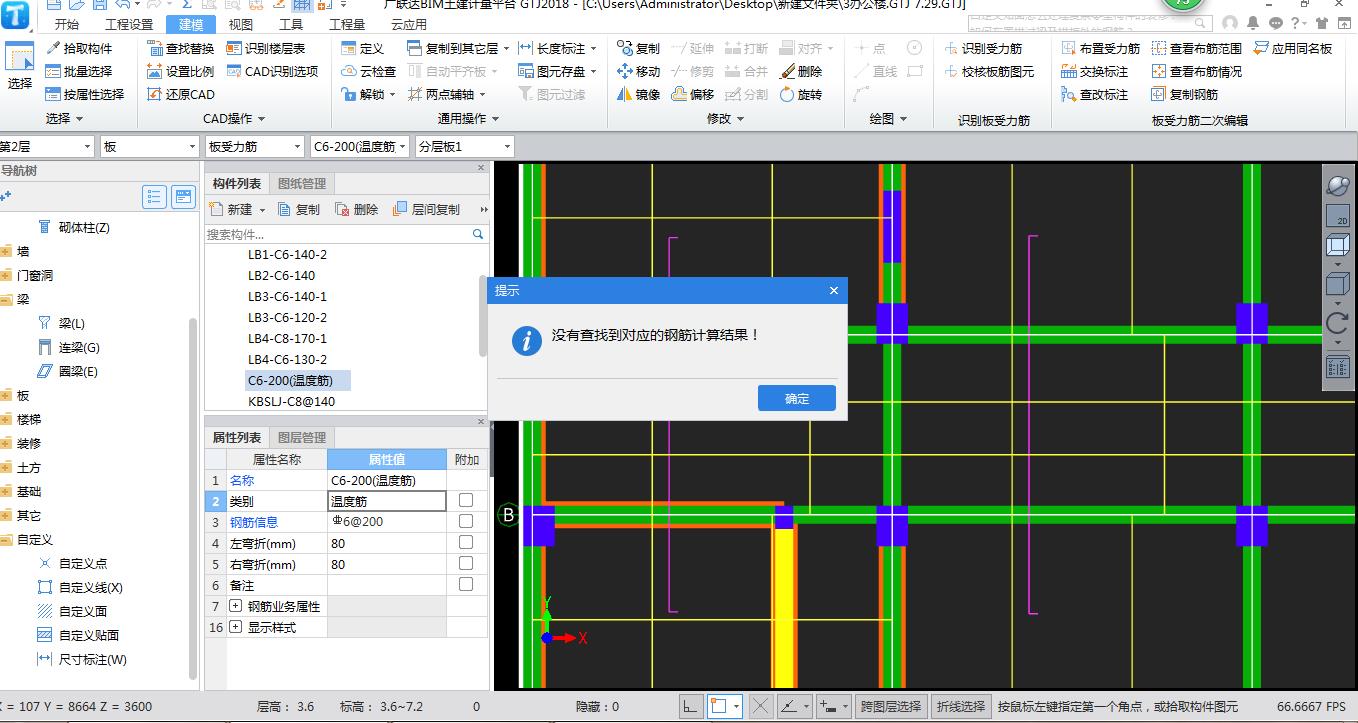Tick the 钢筋信息 row 附加 checkbox
The width and height of the screenshot is (1358, 723).
click(466, 521)
